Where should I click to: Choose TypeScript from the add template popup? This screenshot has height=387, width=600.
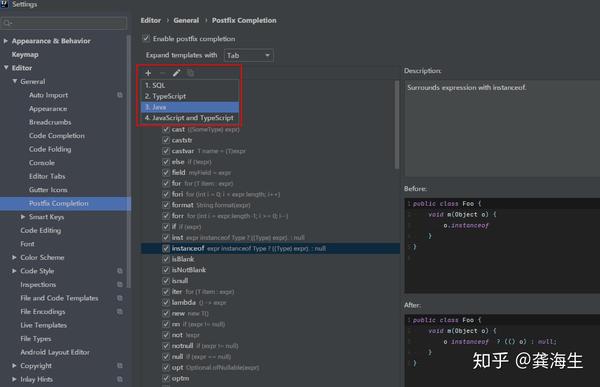click(x=190, y=96)
